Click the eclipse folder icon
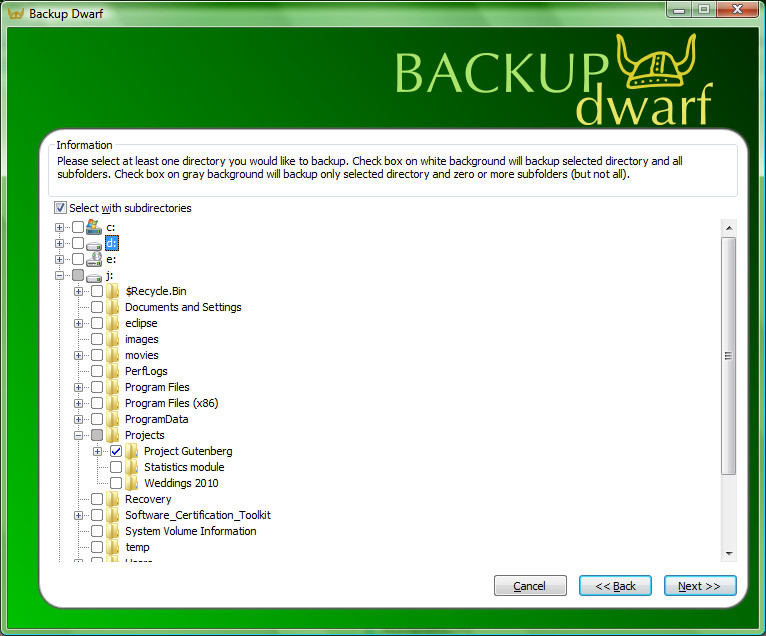This screenshot has width=766, height=636. 113,323
